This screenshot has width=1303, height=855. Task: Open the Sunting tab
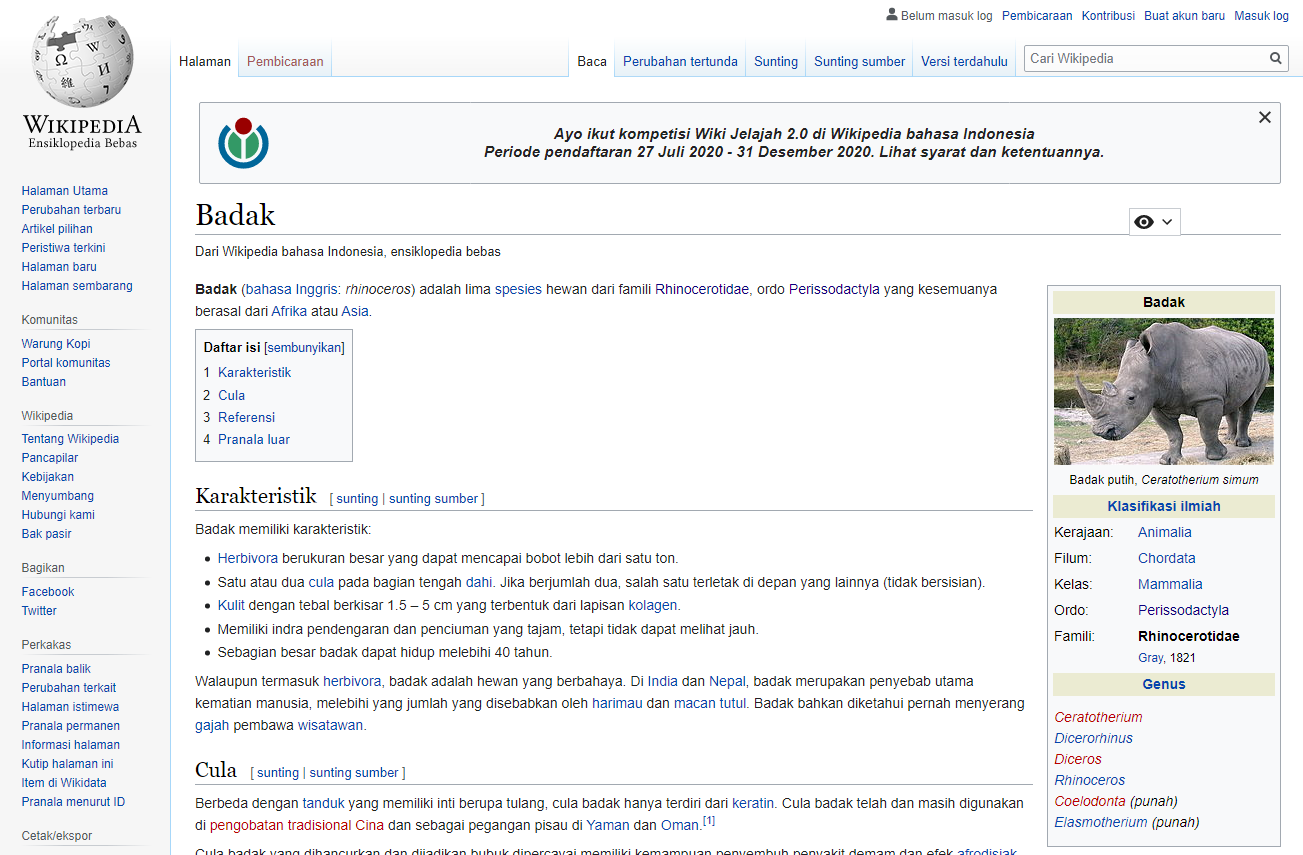(776, 62)
